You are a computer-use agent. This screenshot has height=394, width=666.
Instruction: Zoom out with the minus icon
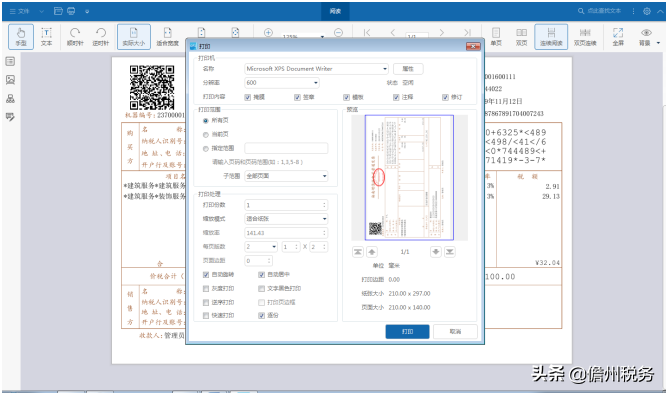[339, 32]
